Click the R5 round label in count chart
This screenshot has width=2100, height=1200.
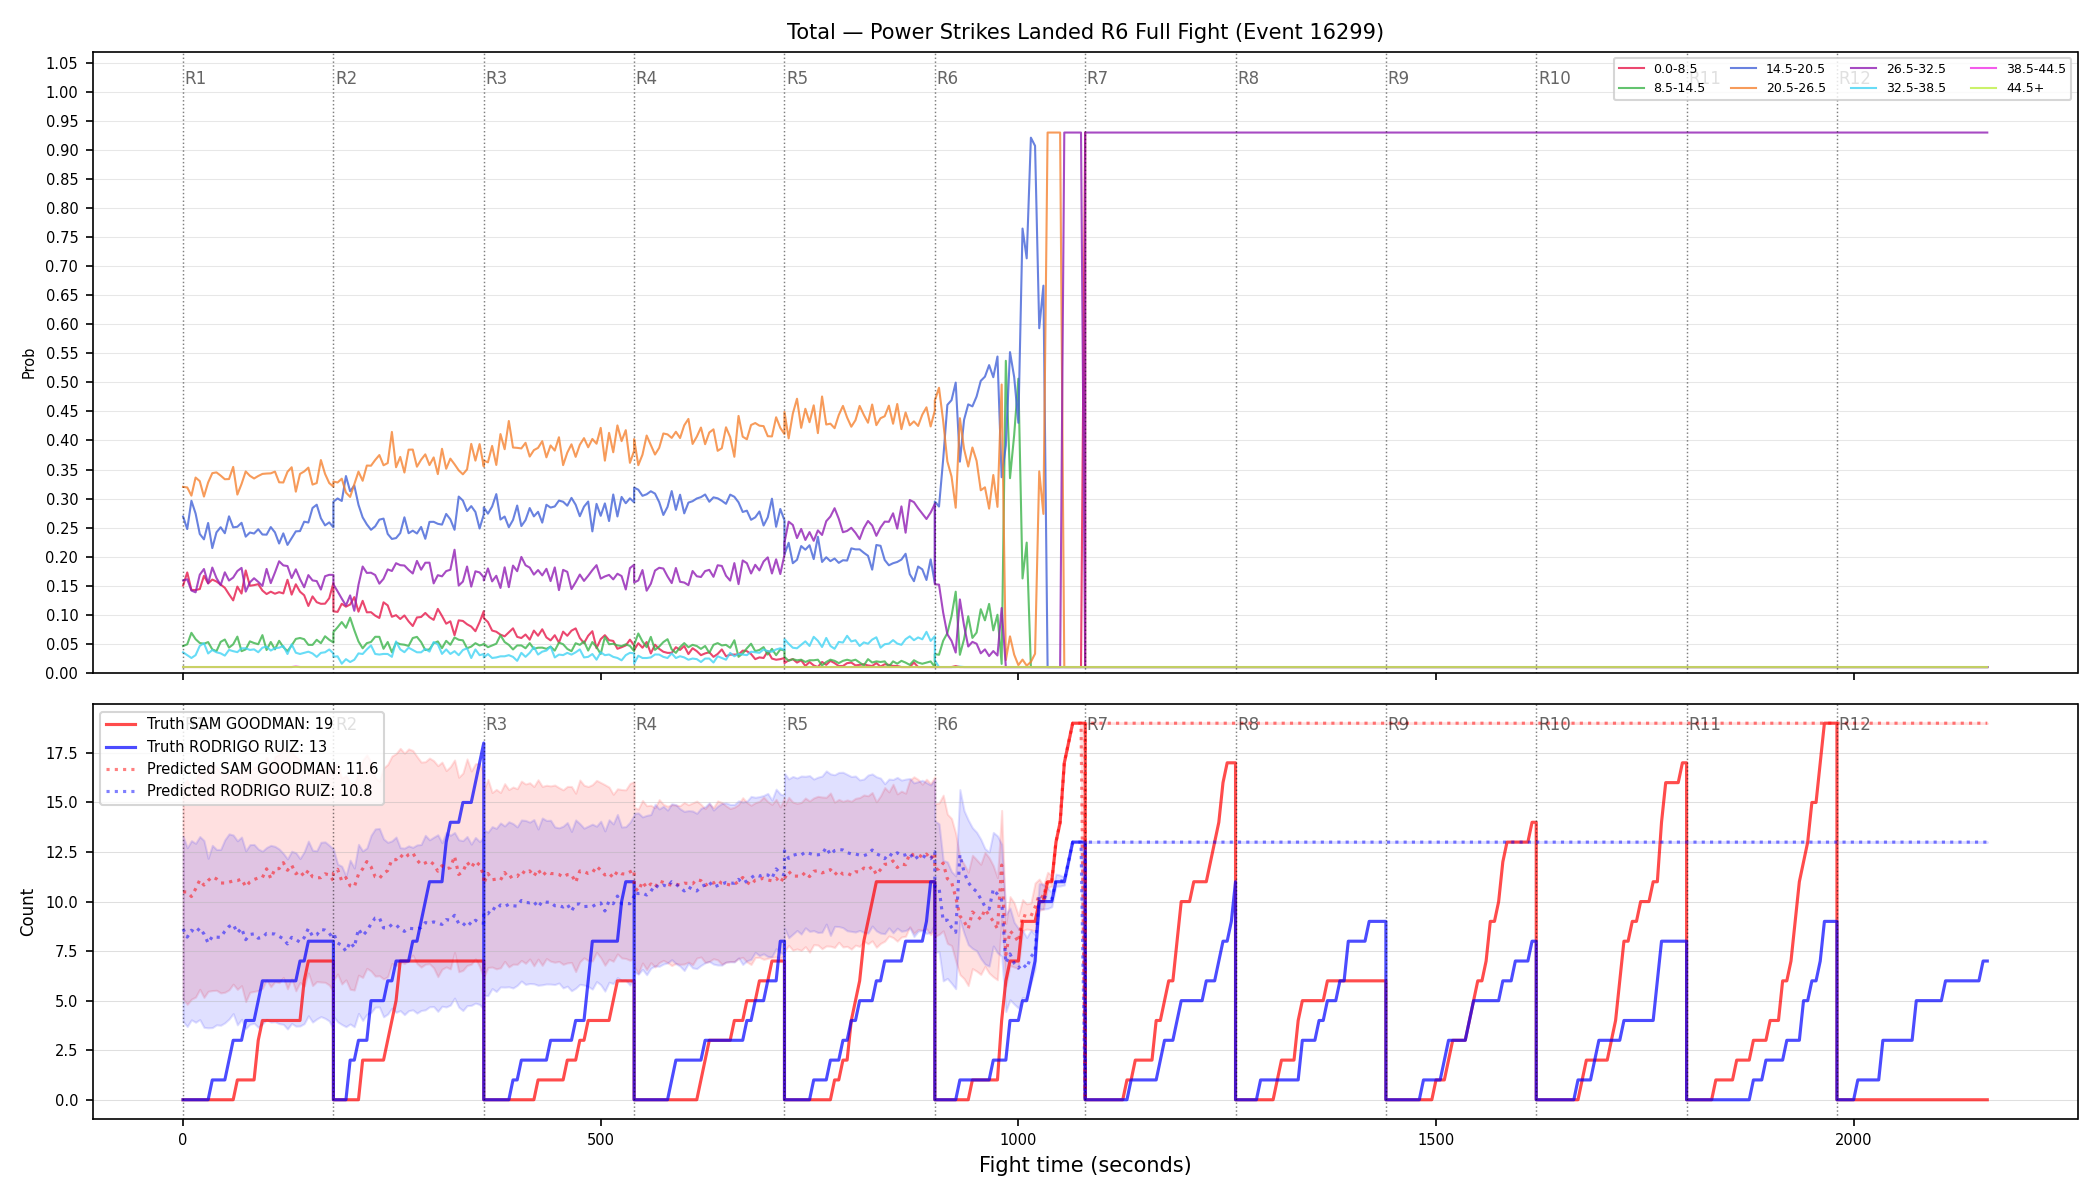coord(797,724)
